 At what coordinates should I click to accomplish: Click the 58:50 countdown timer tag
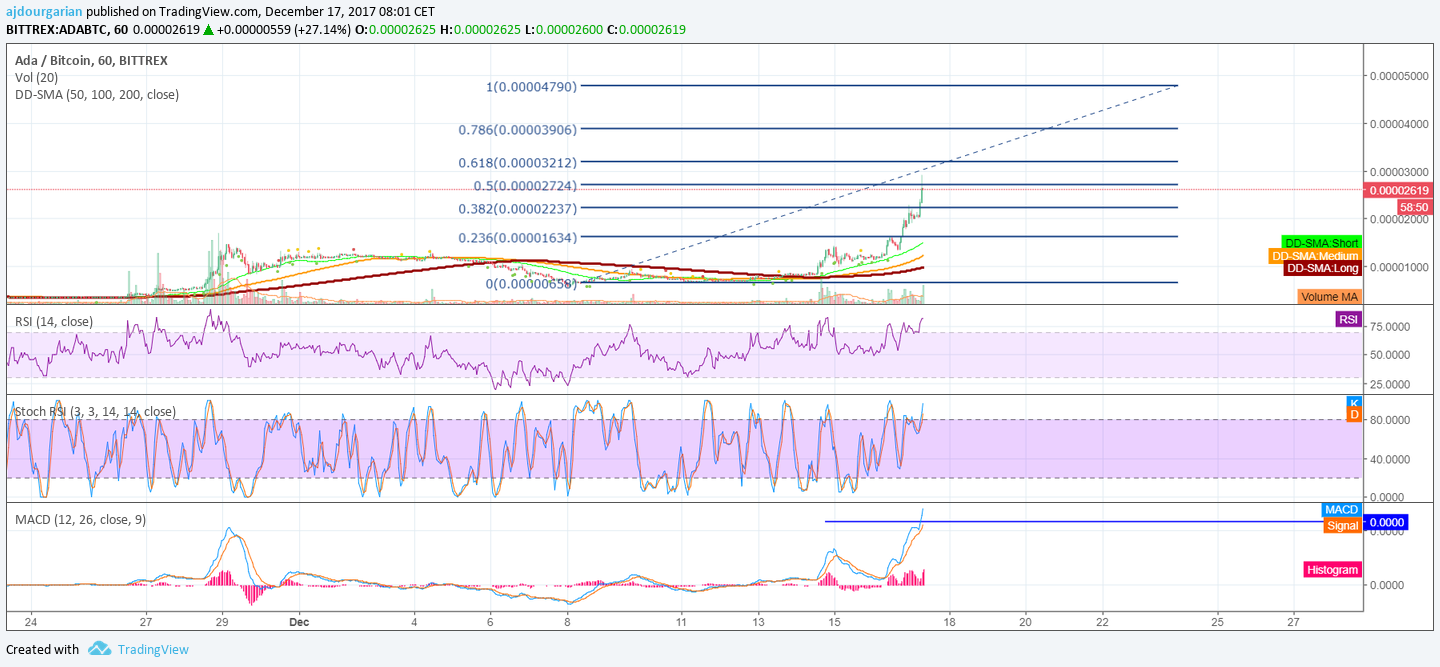[1414, 206]
